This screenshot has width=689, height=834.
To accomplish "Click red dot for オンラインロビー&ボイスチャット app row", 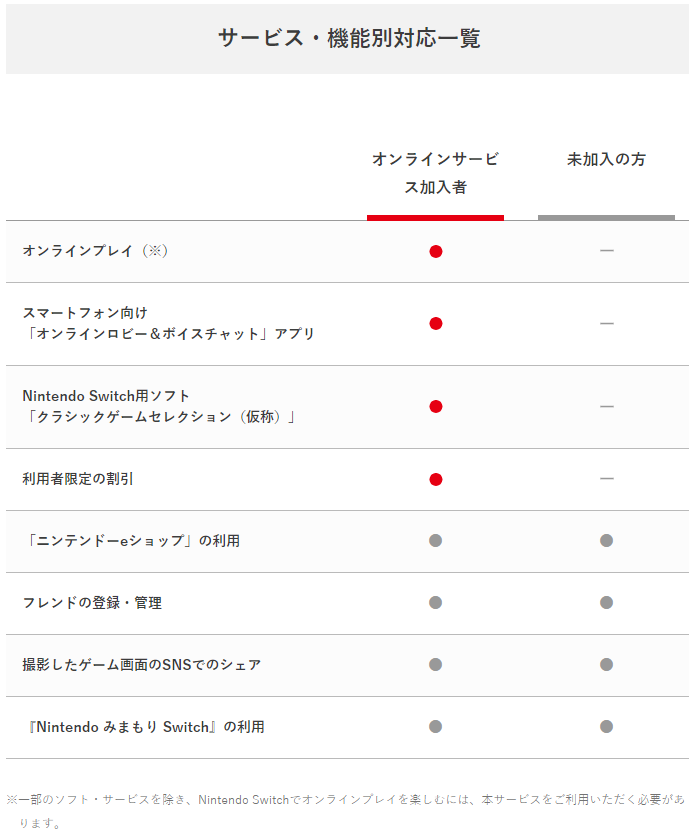I will [436, 323].
